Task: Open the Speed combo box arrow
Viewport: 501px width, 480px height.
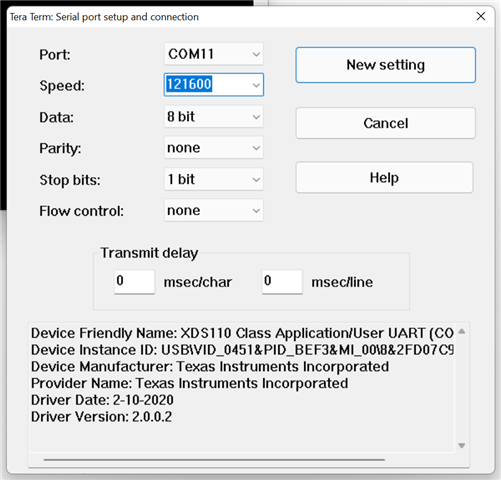Action: (x=256, y=85)
